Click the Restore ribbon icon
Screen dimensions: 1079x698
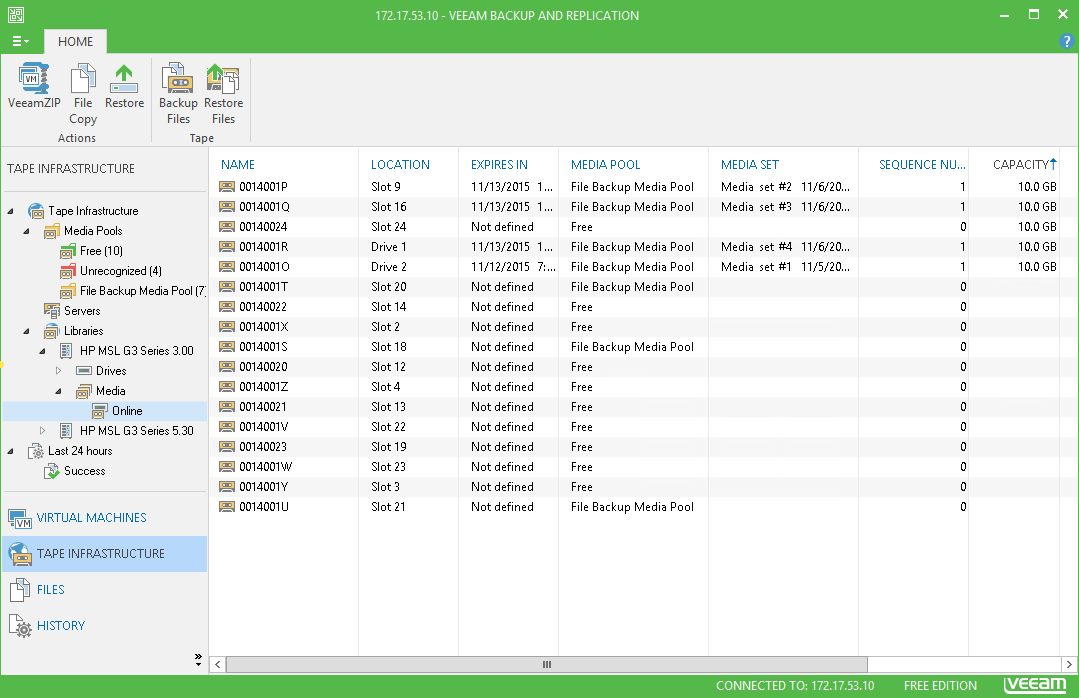[x=124, y=78]
